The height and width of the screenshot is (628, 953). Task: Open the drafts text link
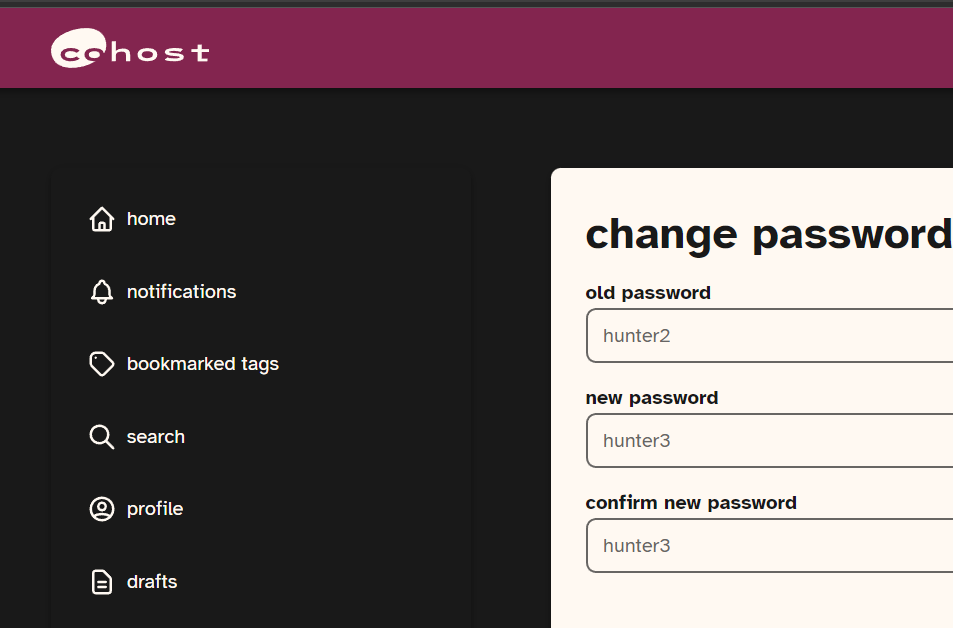[x=152, y=582]
